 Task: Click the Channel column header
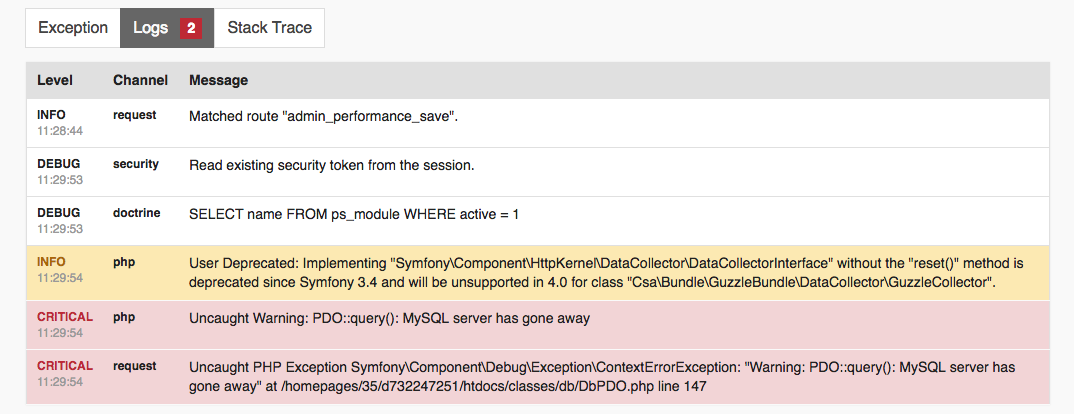[x=140, y=80]
